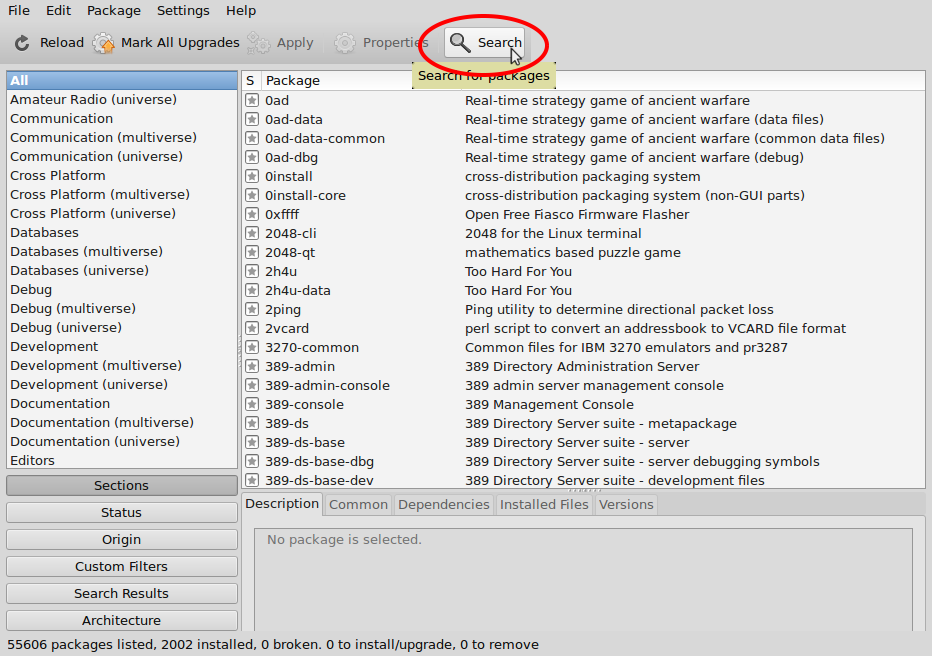Select Documentation section
This screenshot has width=932, height=656.
point(122,403)
